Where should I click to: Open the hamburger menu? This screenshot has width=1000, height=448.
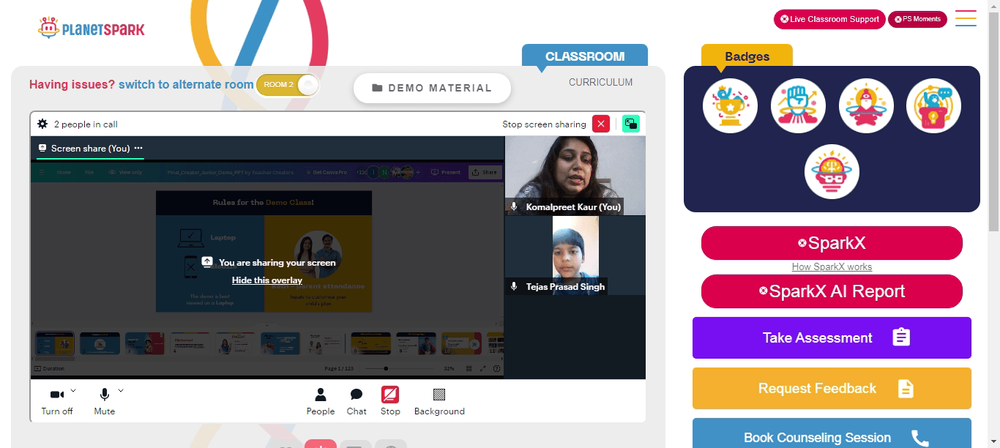(x=966, y=19)
